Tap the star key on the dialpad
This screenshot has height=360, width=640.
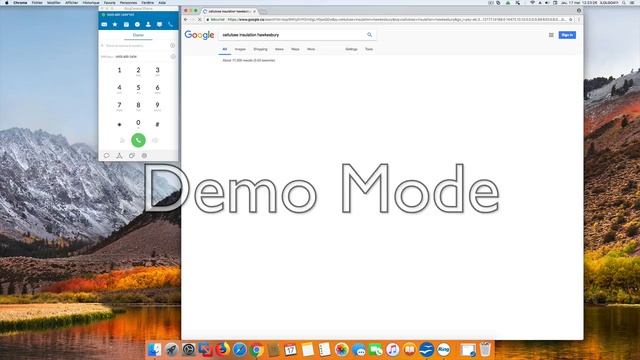pyautogui.click(x=119, y=124)
